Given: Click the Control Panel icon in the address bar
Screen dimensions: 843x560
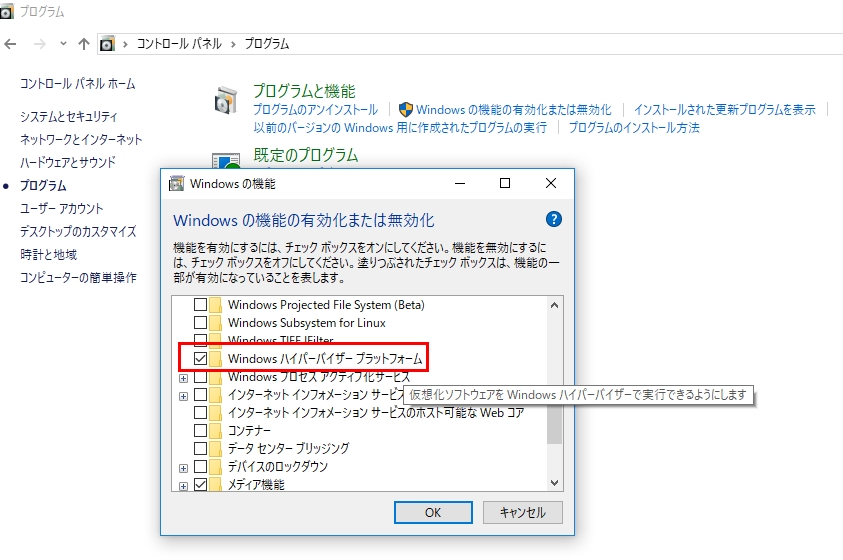Looking at the screenshot, I should pyautogui.click(x=108, y=44).
